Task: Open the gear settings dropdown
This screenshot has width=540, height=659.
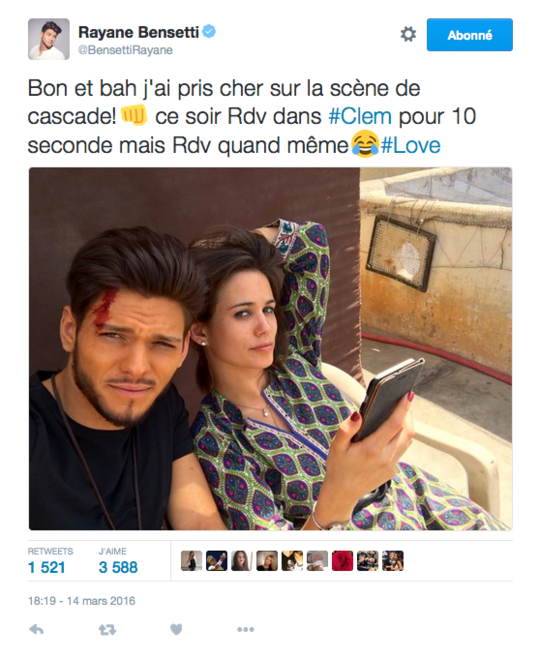Action: click(x=408, y=34)
